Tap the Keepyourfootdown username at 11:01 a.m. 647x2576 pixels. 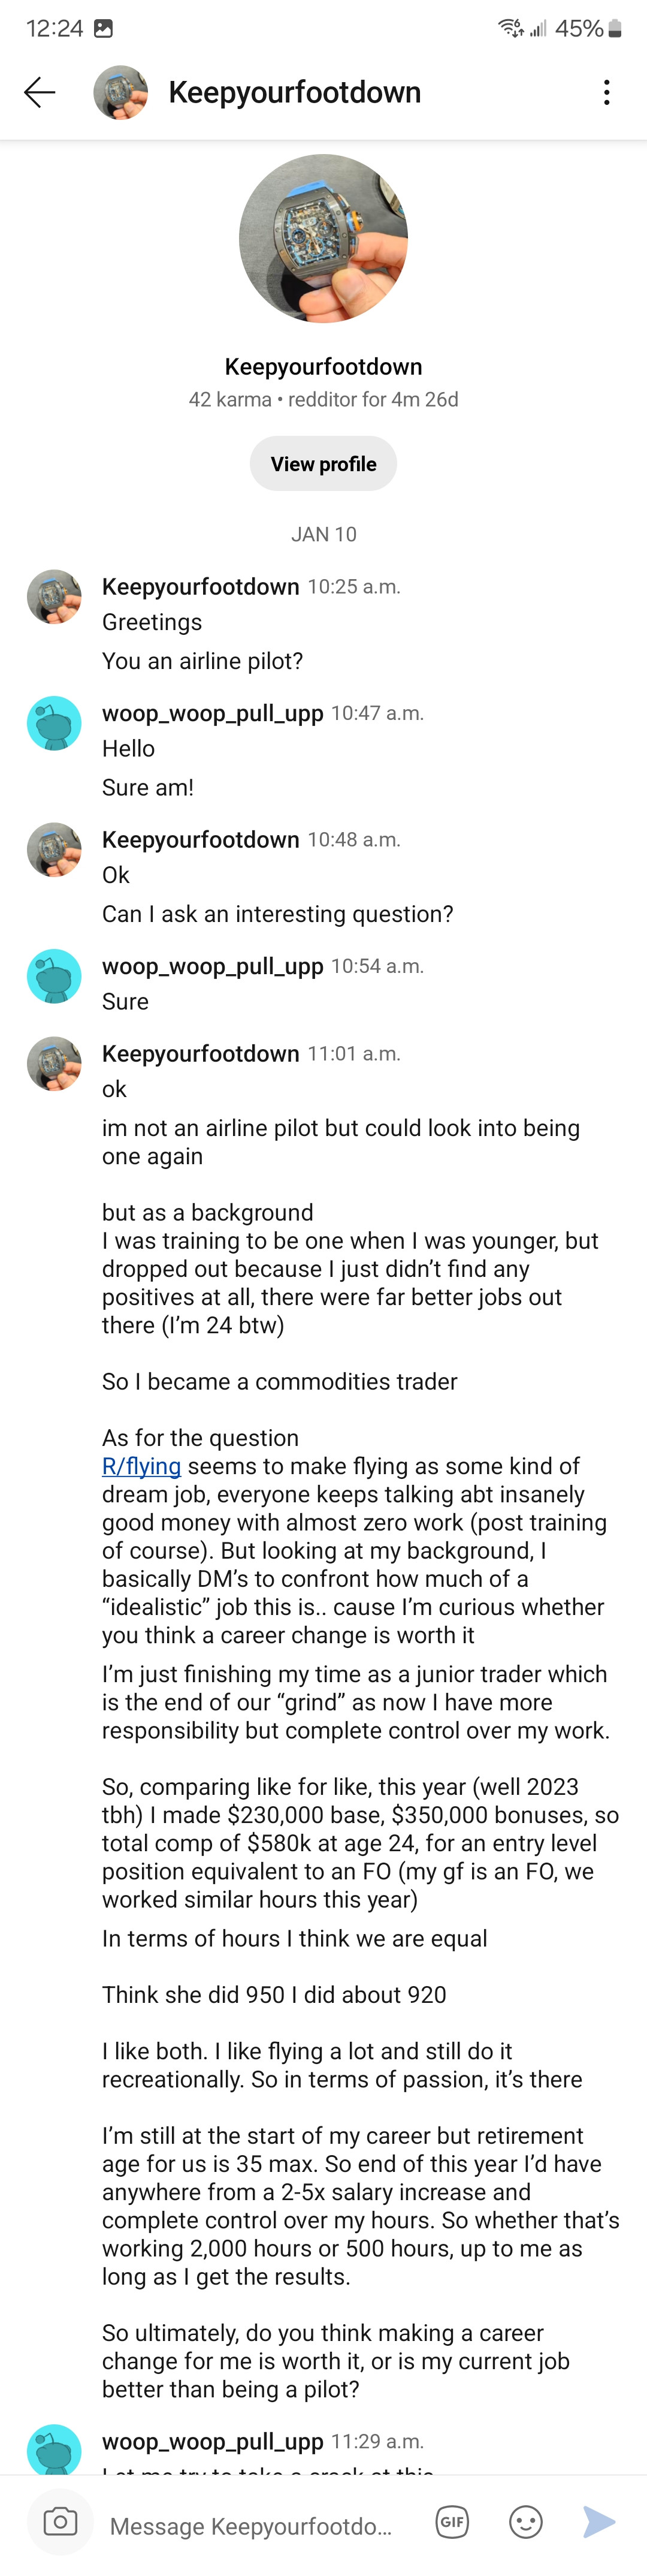pyautogui.click(x=201, y=1053)
